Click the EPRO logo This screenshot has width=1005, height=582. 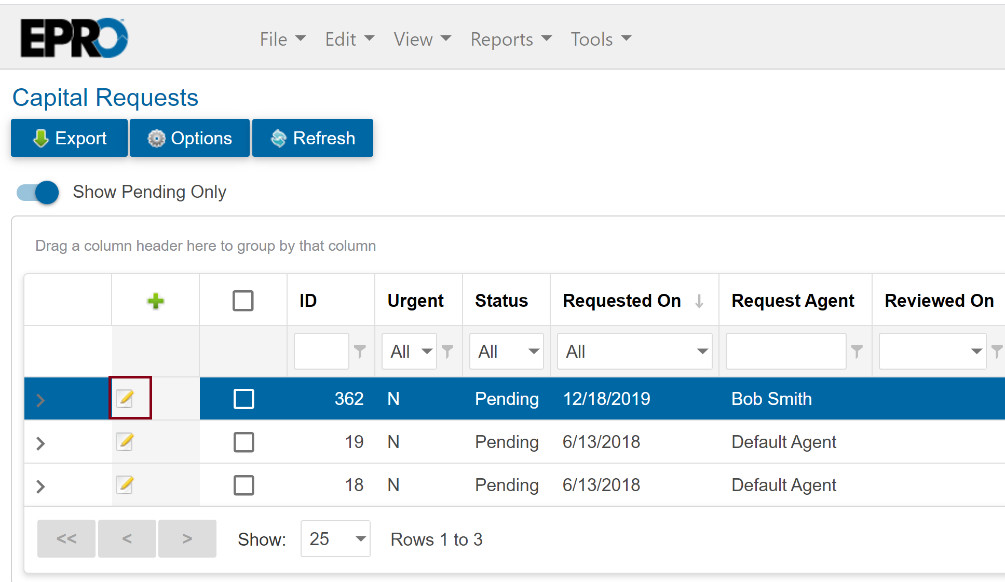coord(74,39)
